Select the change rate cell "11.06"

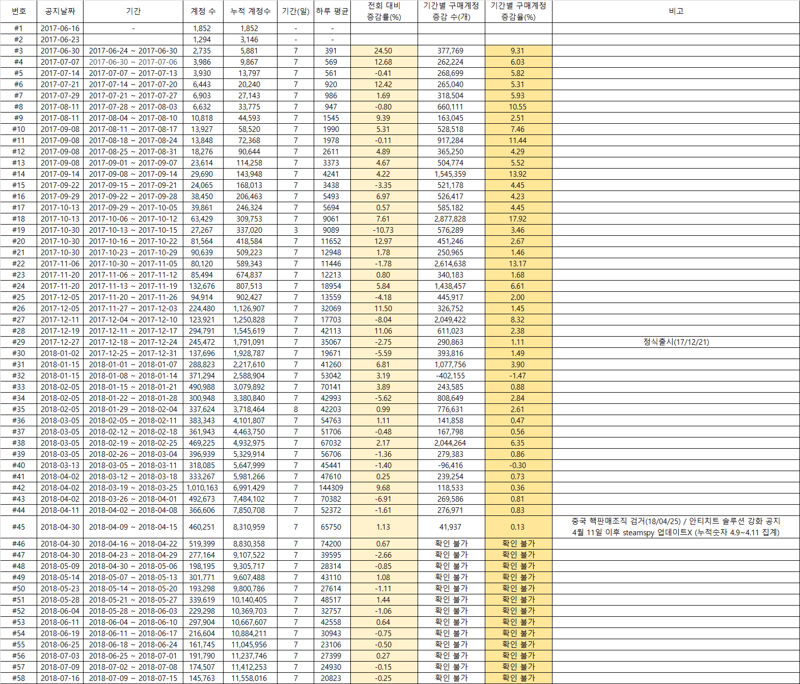coord(384,331)
